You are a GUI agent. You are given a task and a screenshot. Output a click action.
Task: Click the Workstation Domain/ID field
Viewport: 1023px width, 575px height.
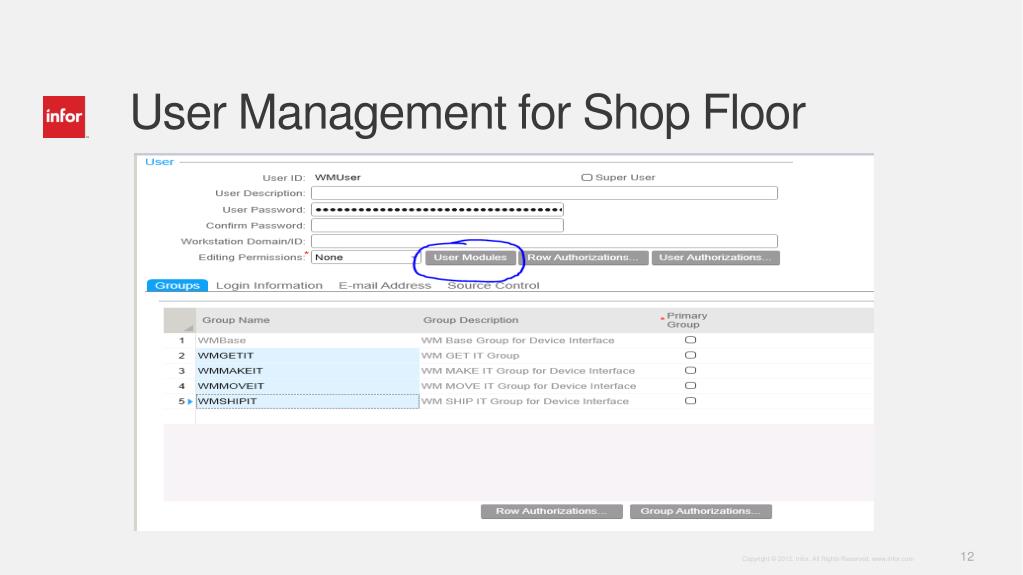[x=544, y=241]
